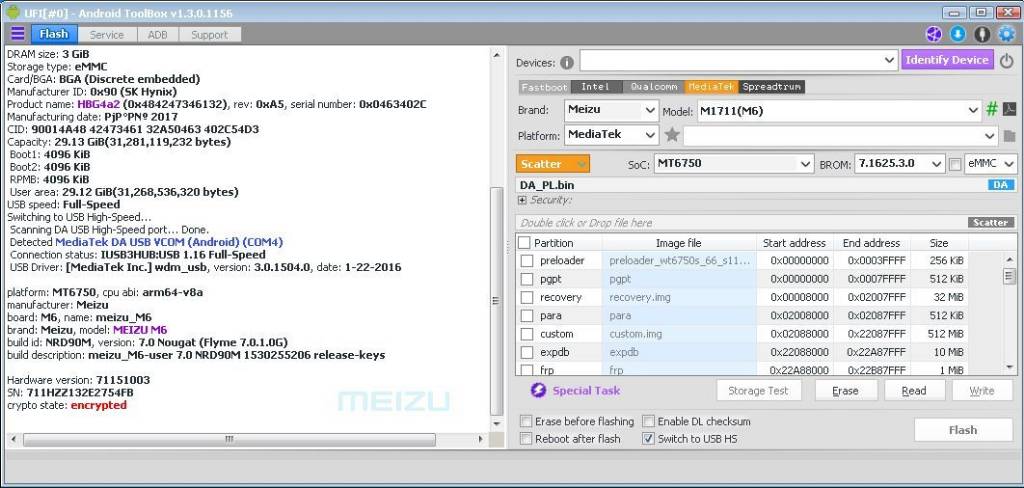Select the MediaTek mode tab
1024x488 pixels.
(x=711, y=87)
